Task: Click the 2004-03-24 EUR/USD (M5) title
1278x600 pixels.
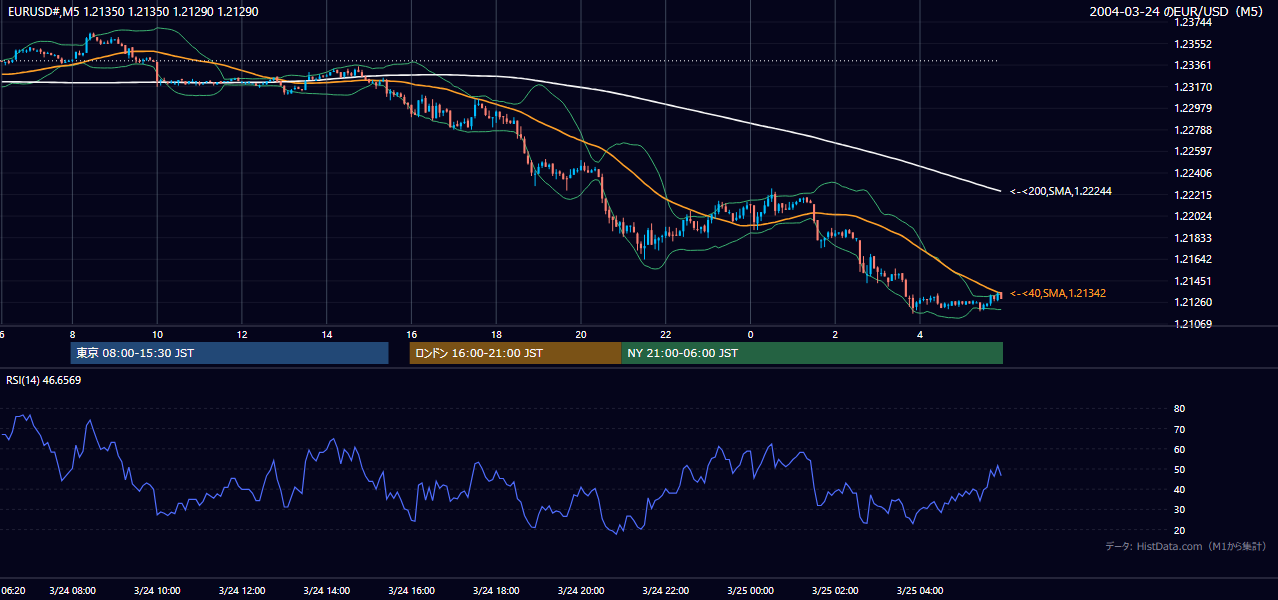Action: 1176,11
